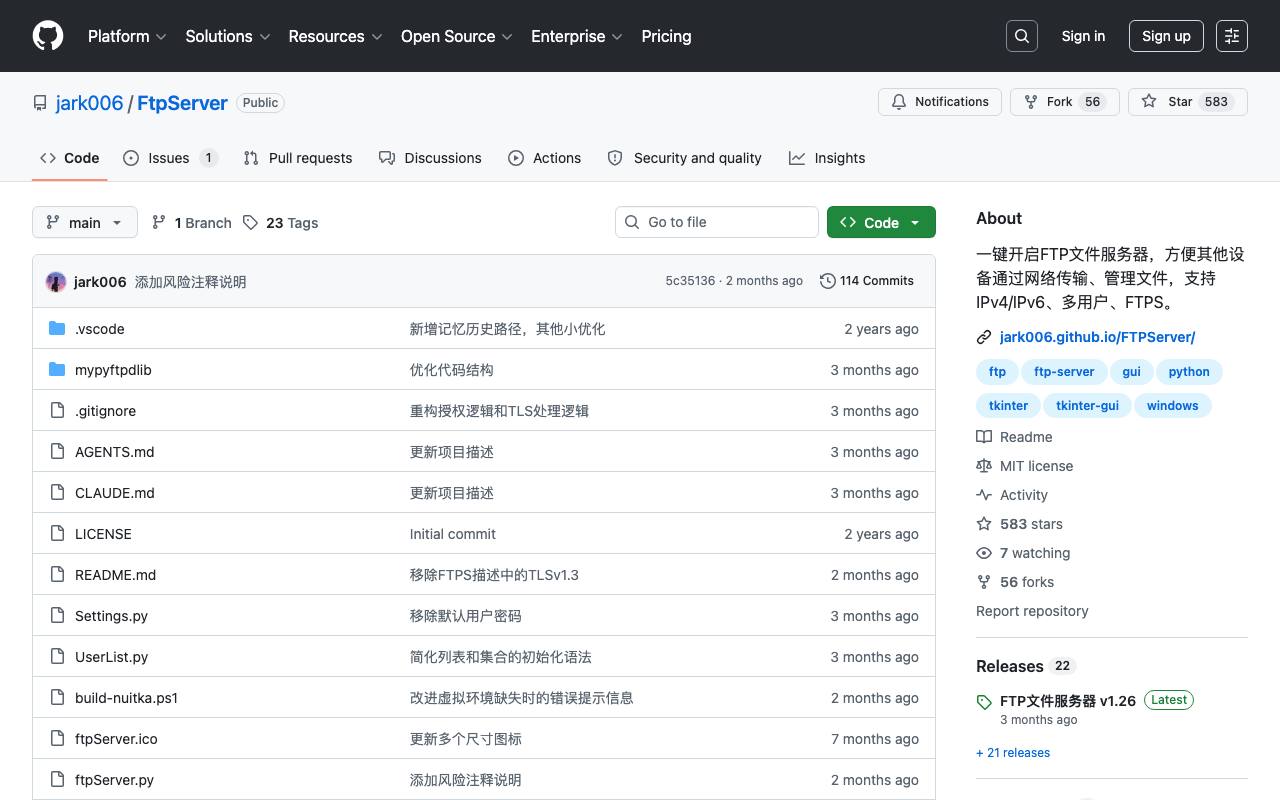The image size is (1280, 800).
Task: Open the AGENTS.md file
Action: (x=115, y=452)
